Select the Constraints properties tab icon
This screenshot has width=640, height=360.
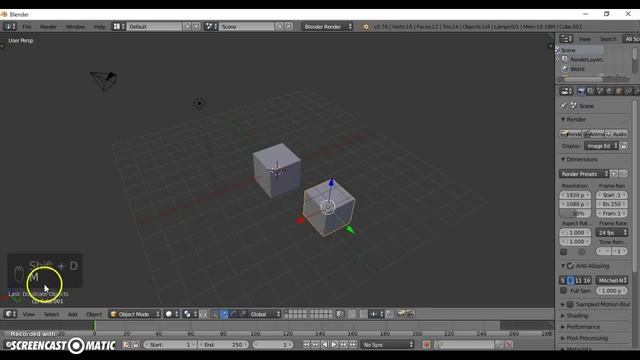coord(628,91)
